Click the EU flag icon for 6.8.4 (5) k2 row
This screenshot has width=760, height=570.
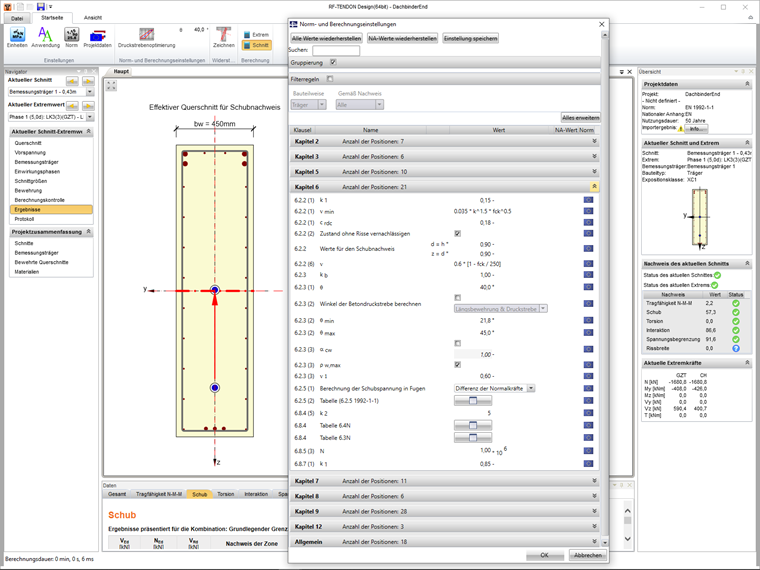pyautogui.click(x=588, y=412)
